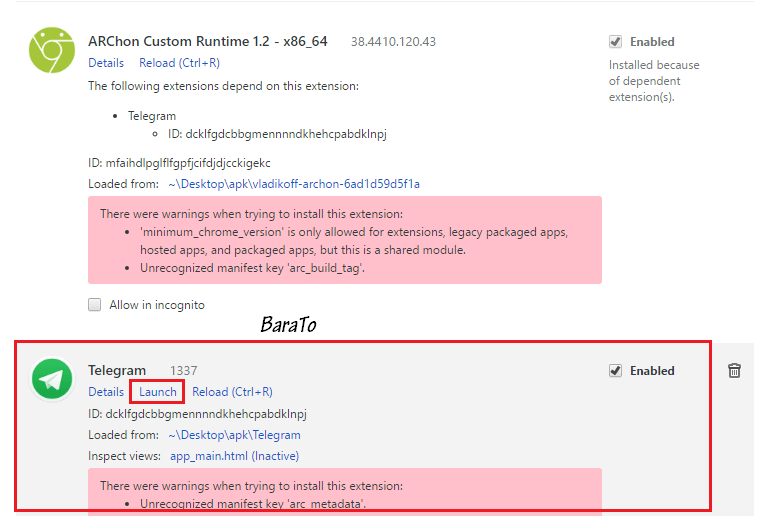Image resolution: width=778 pixels, height=516 pixels.
Task: Open Telegram loaded-from Desktop\apk\Telegram path
Action: 234,435
